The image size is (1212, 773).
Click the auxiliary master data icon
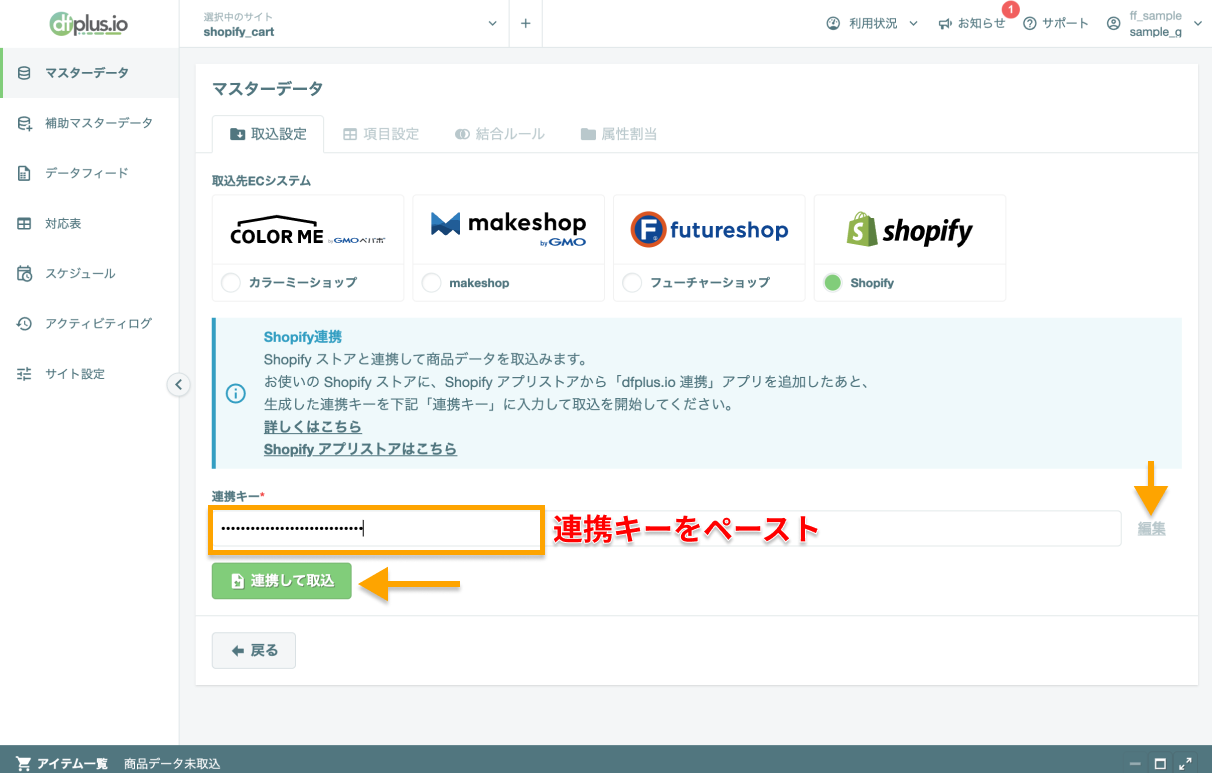tap(24, 123)
